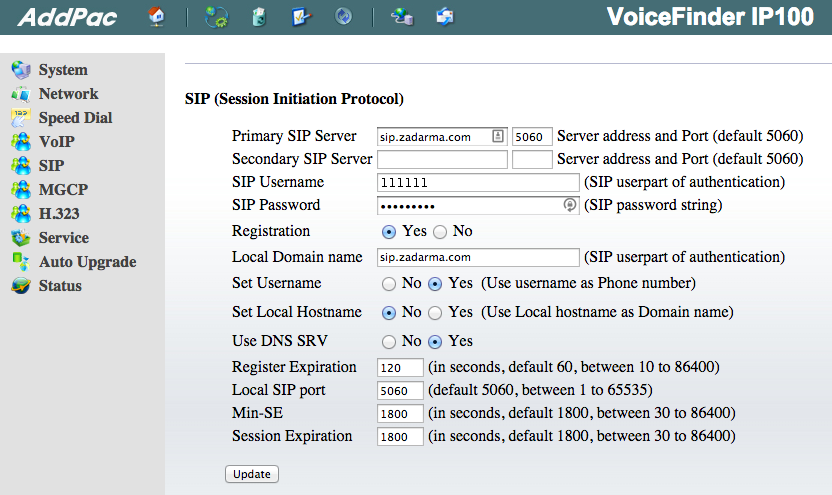Viewport: 832px width, 495px height.
Task: Click the Network icon in sidebar
Action: coord(20,94)
